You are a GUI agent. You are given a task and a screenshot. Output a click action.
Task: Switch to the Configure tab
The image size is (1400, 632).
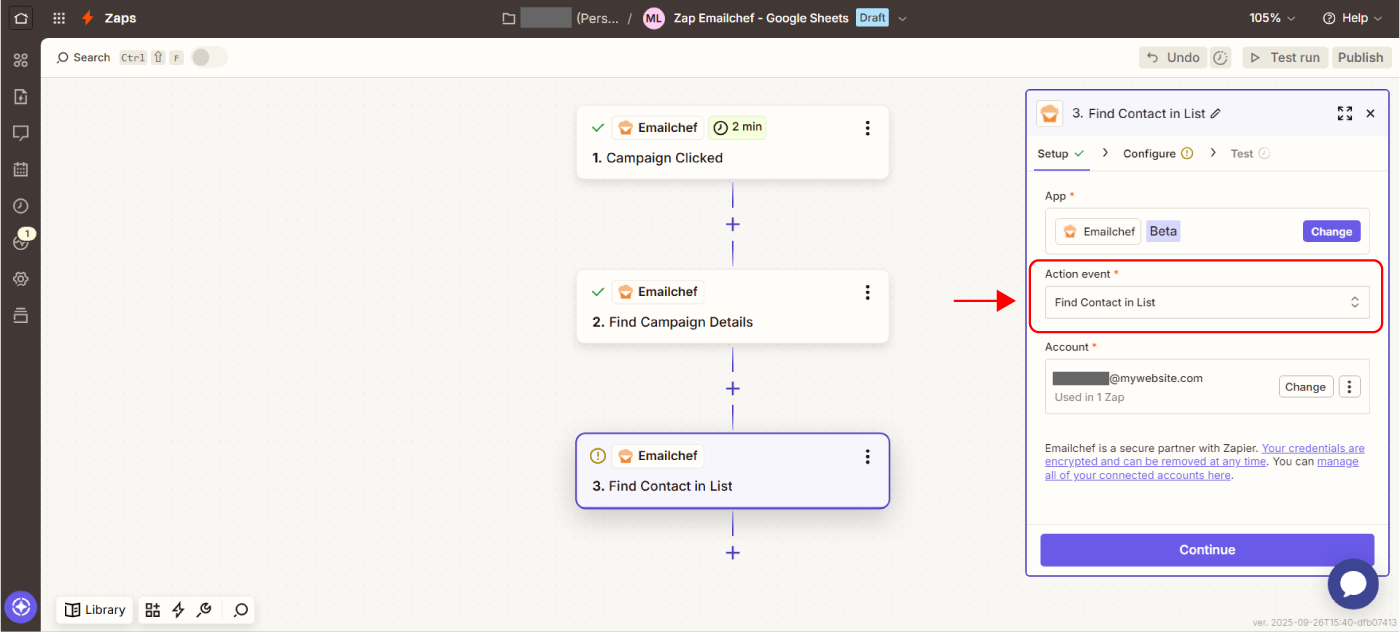[1157, 154]
